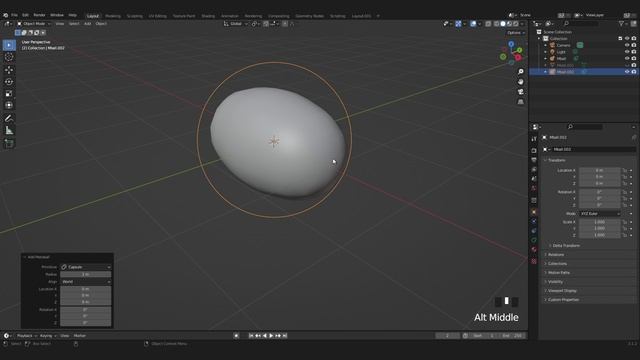
Task: Open the timeline Marker menu
Action: coord(80,336)
